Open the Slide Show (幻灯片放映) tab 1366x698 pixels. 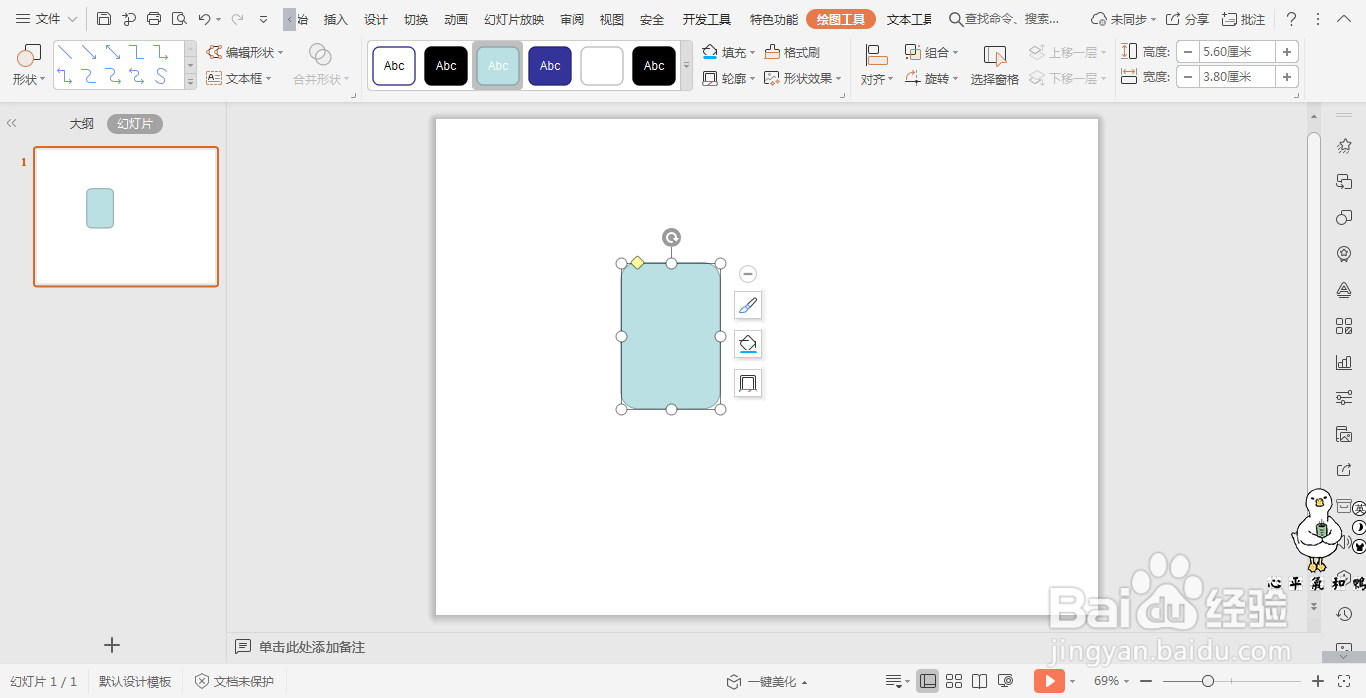coord(514,19)
